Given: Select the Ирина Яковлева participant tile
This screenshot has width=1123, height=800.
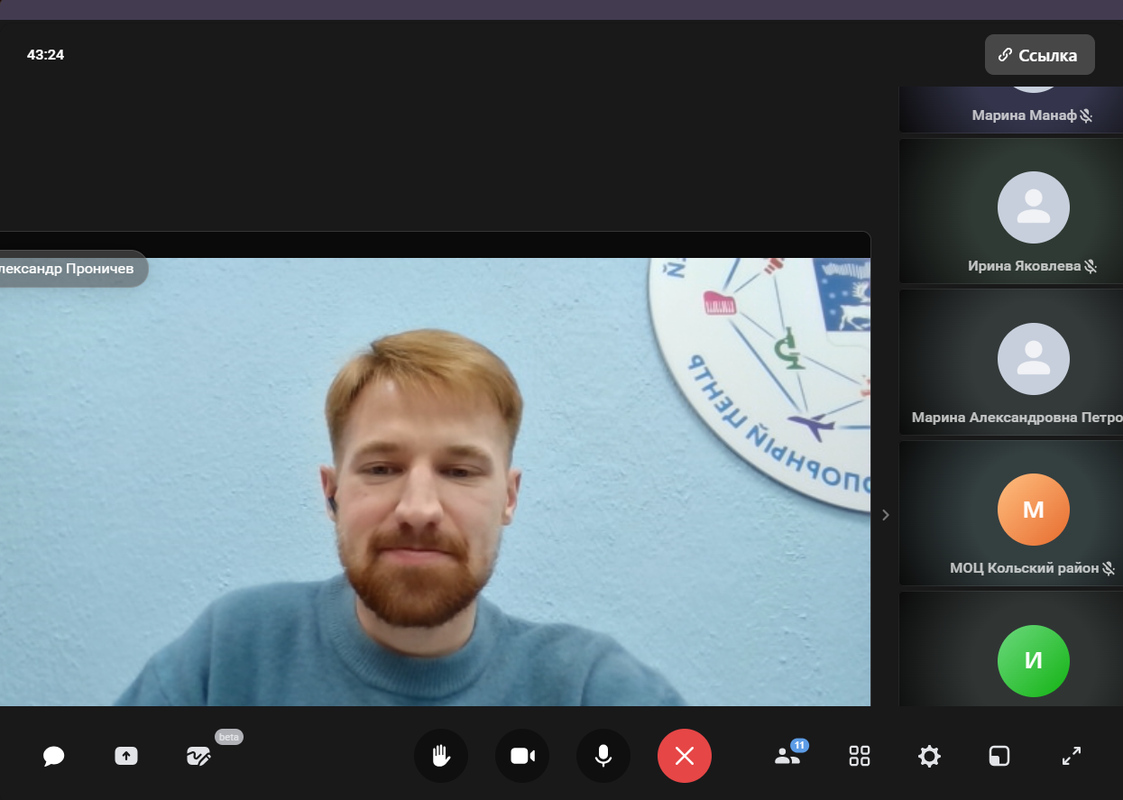Looking at the screenshot, I should pos(1010,212).
